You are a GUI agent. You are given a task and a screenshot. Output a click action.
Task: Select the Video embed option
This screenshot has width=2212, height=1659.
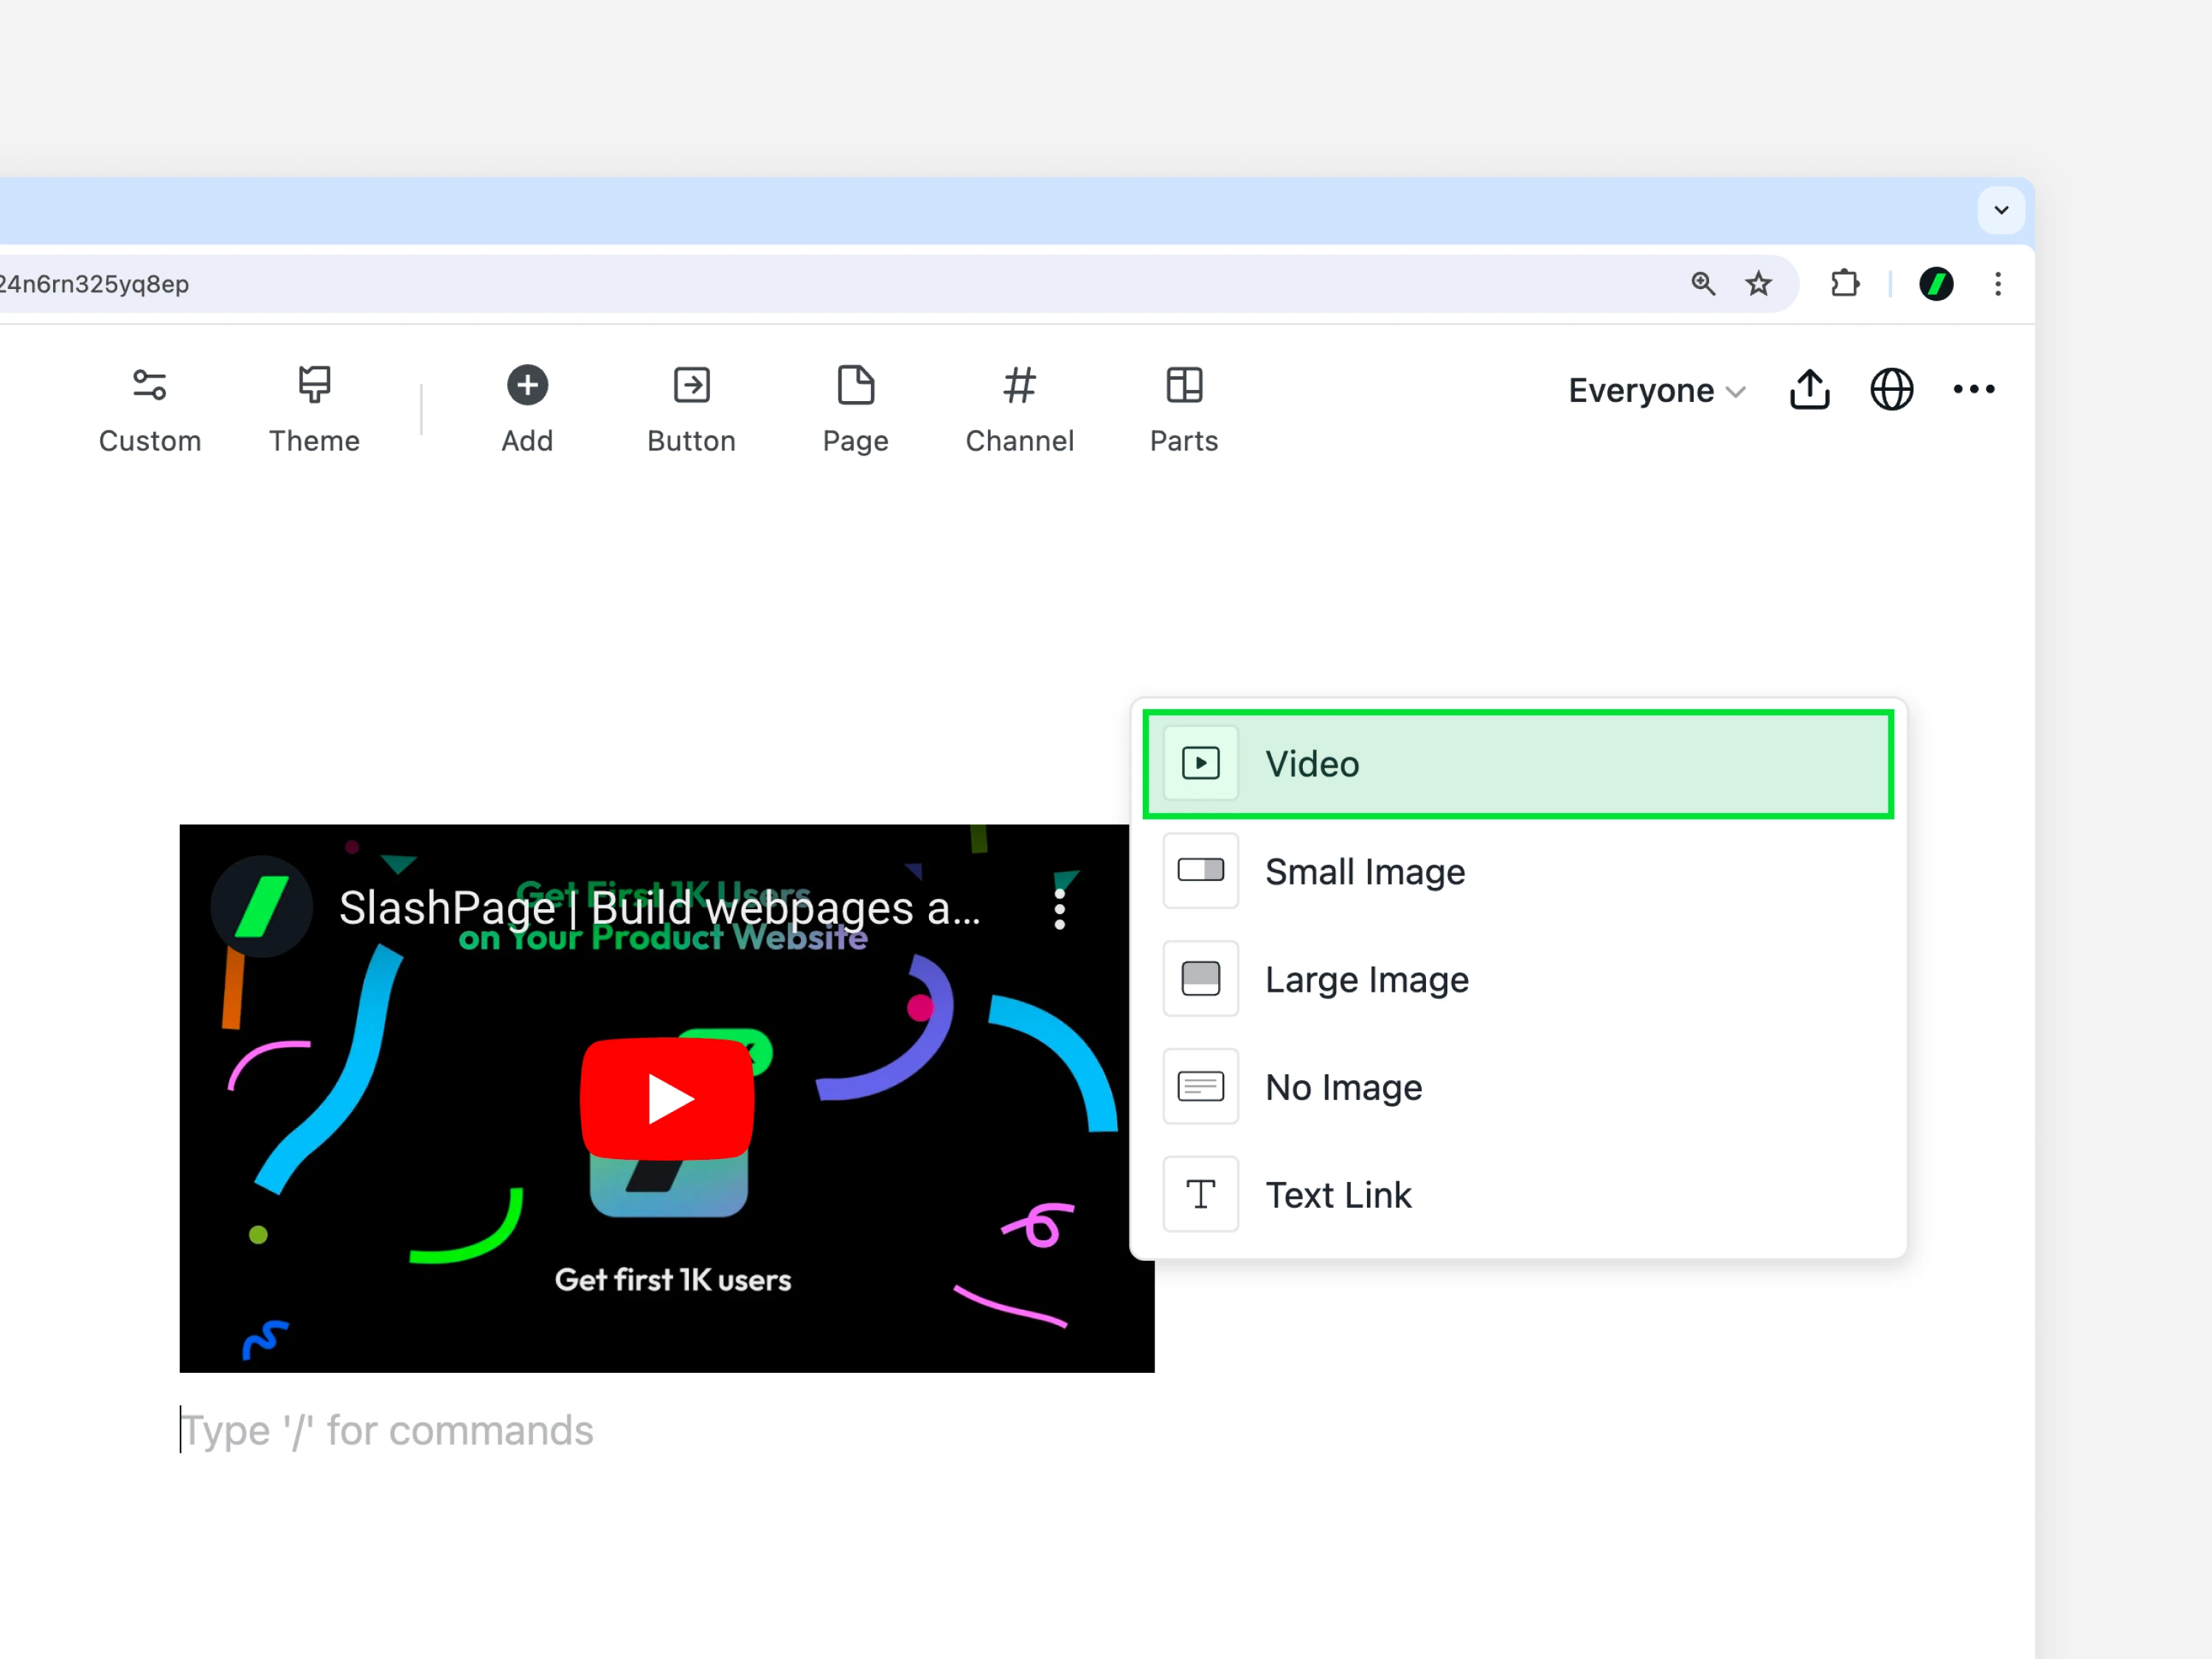1517,764
